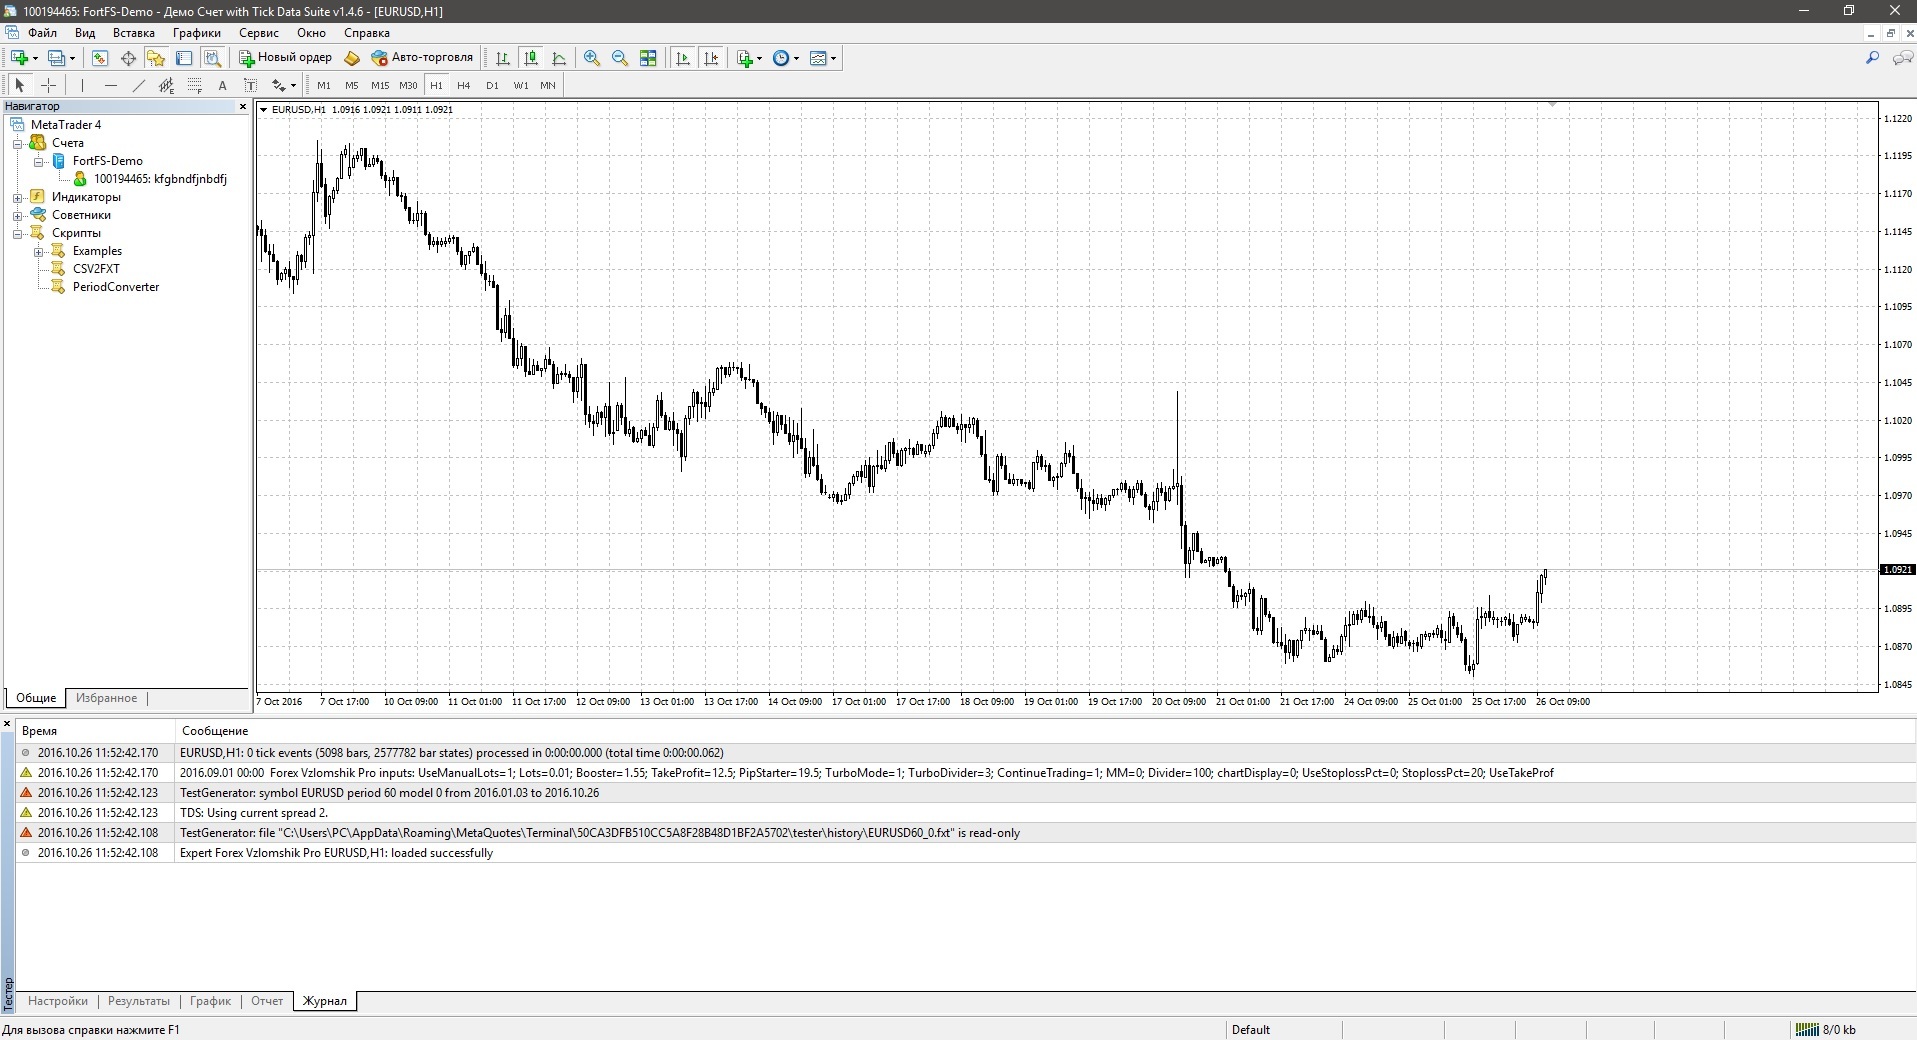Zoom out the chart with magnifier minus
Viewport: 1917px width, 1040px height.
pos(620,58)
